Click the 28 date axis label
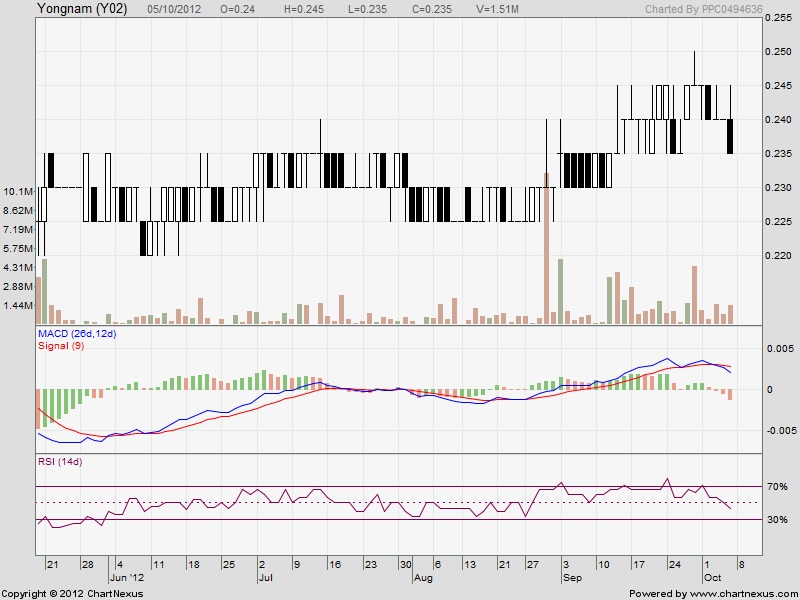 click(88, 565)
